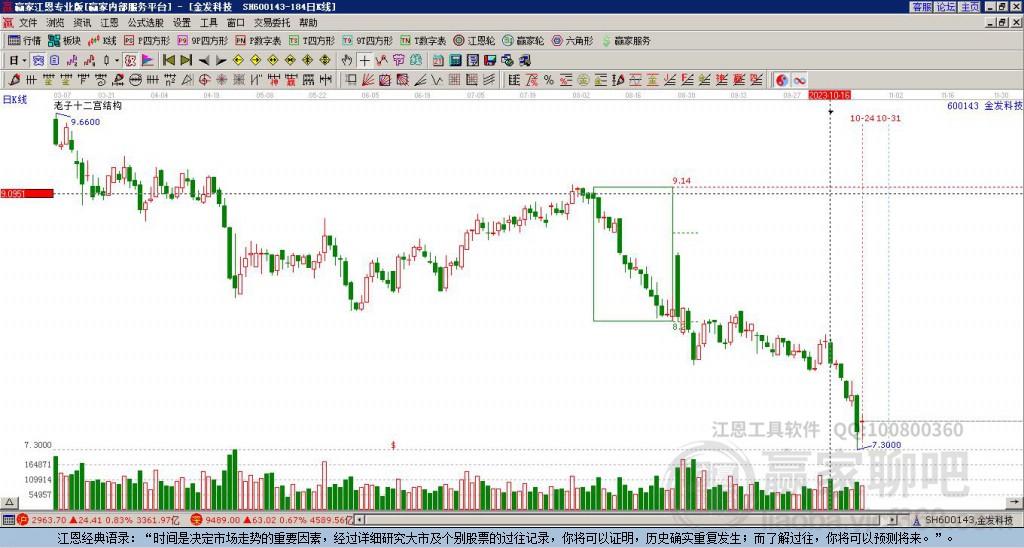
Task: Click the red pencil drawing icon
Action: [x=14, y=80]
